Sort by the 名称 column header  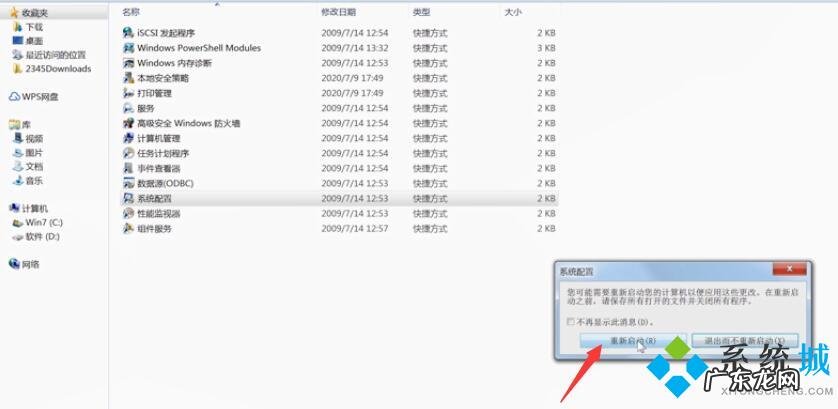pos(131,12)
